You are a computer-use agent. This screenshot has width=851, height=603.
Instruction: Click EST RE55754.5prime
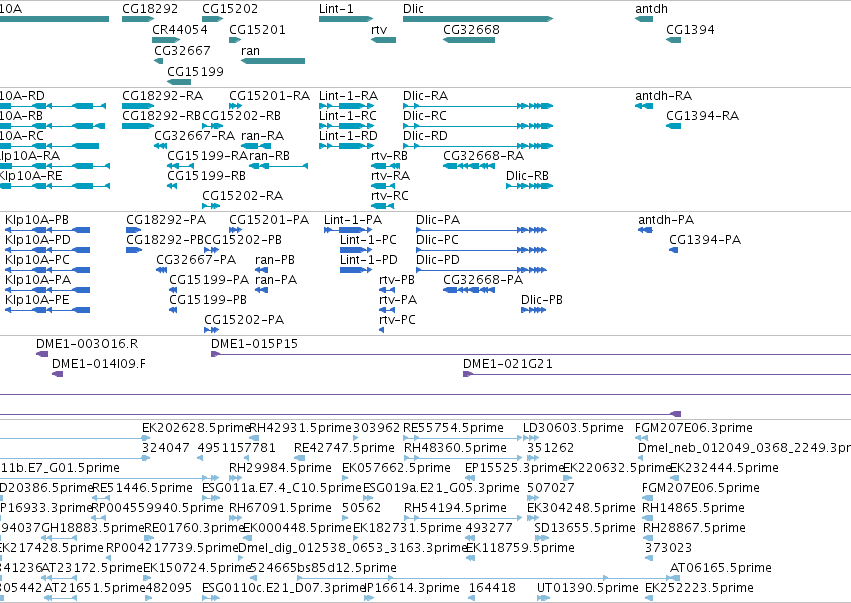point(454,428)
